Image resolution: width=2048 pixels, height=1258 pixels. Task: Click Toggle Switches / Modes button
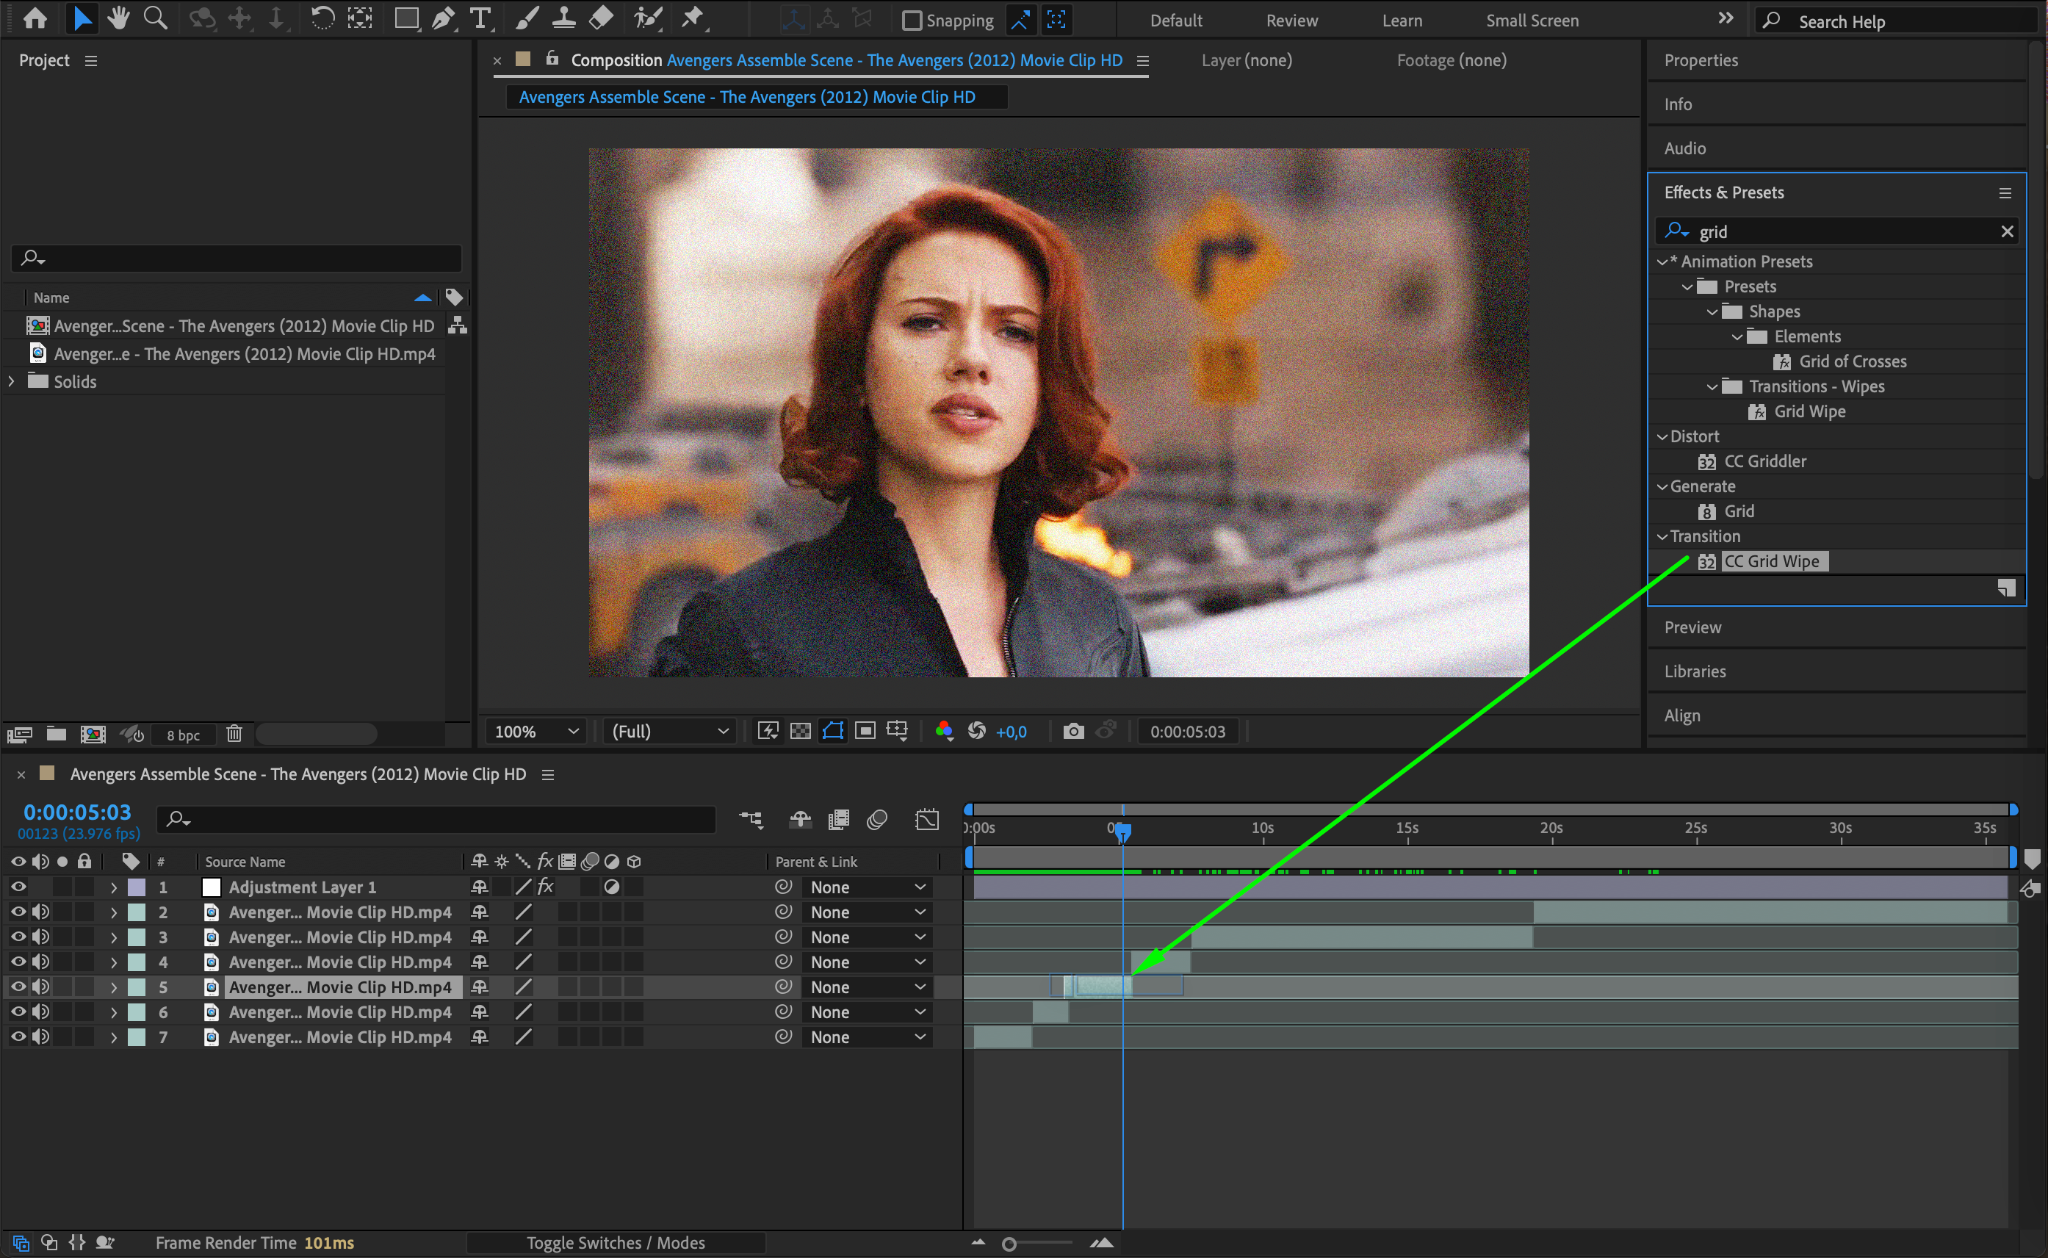pyautogui.click(x=615, y=1243)
